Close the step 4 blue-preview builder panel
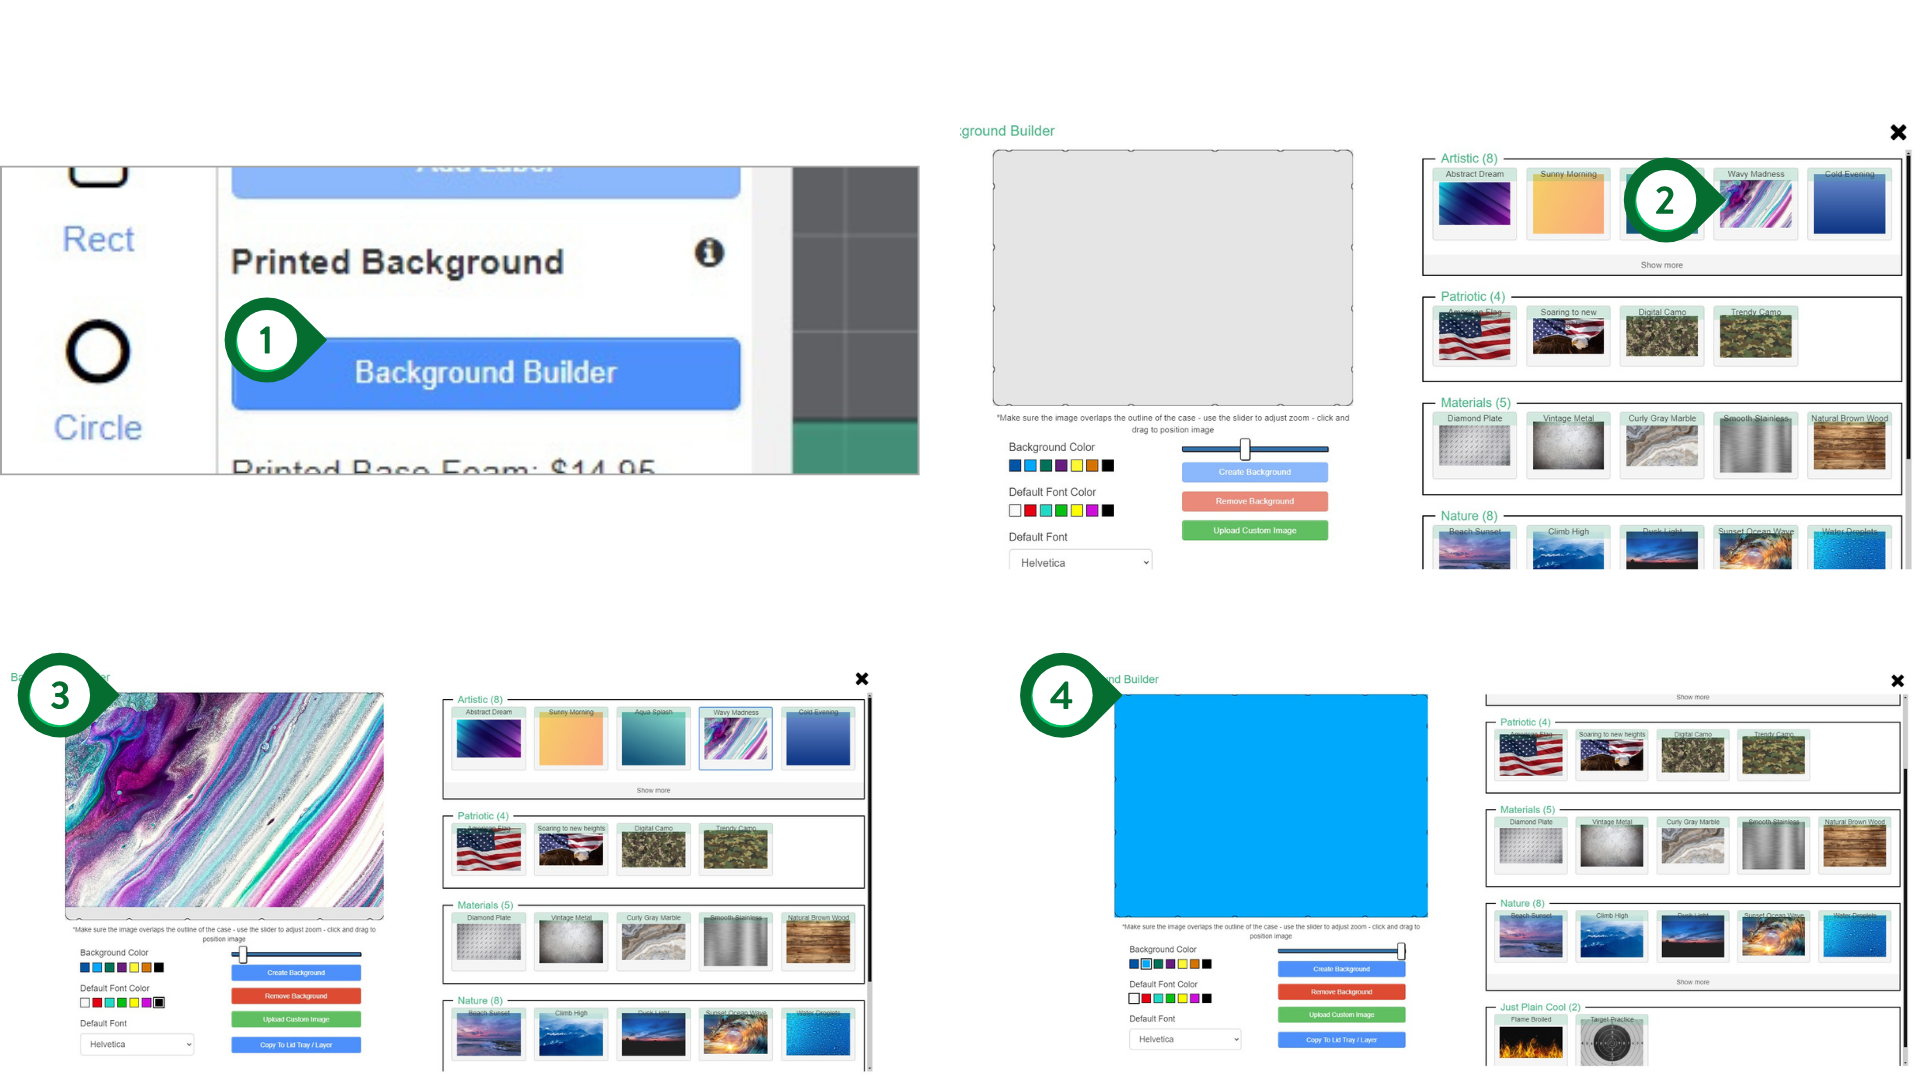The image size is (1920, 1077). (x=1897, y=681)
